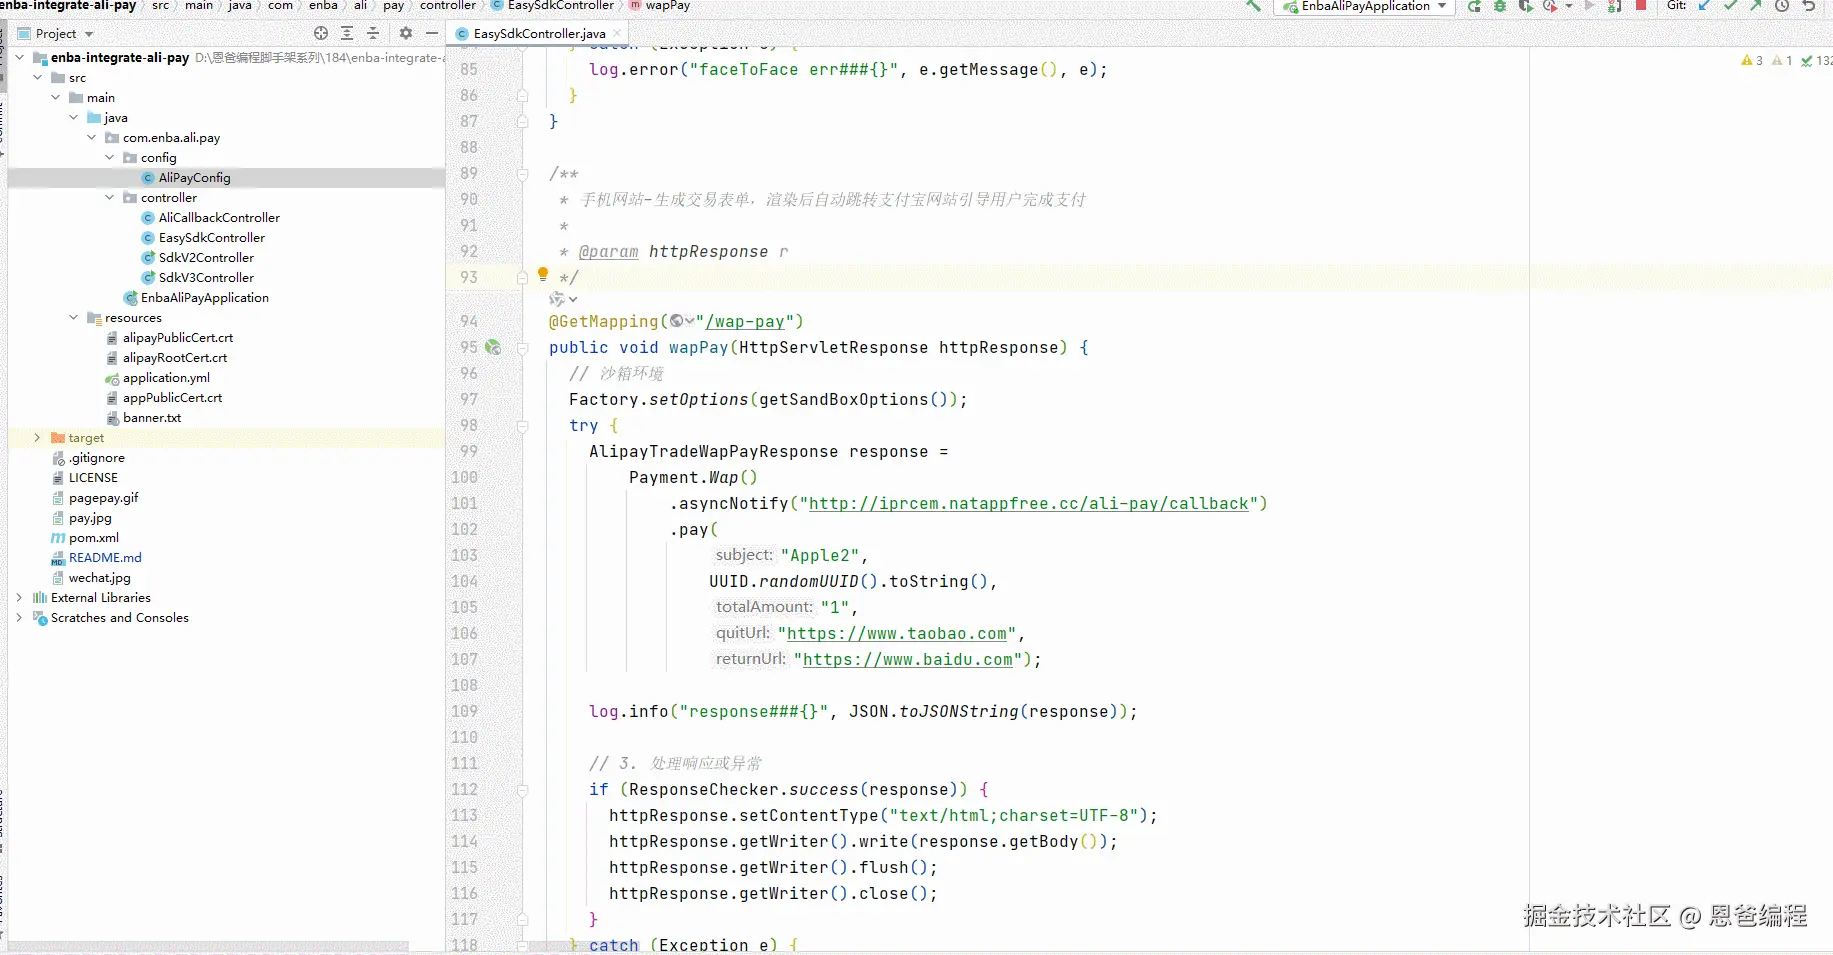Select AliCallbackController in the tree

pos(219,217)
